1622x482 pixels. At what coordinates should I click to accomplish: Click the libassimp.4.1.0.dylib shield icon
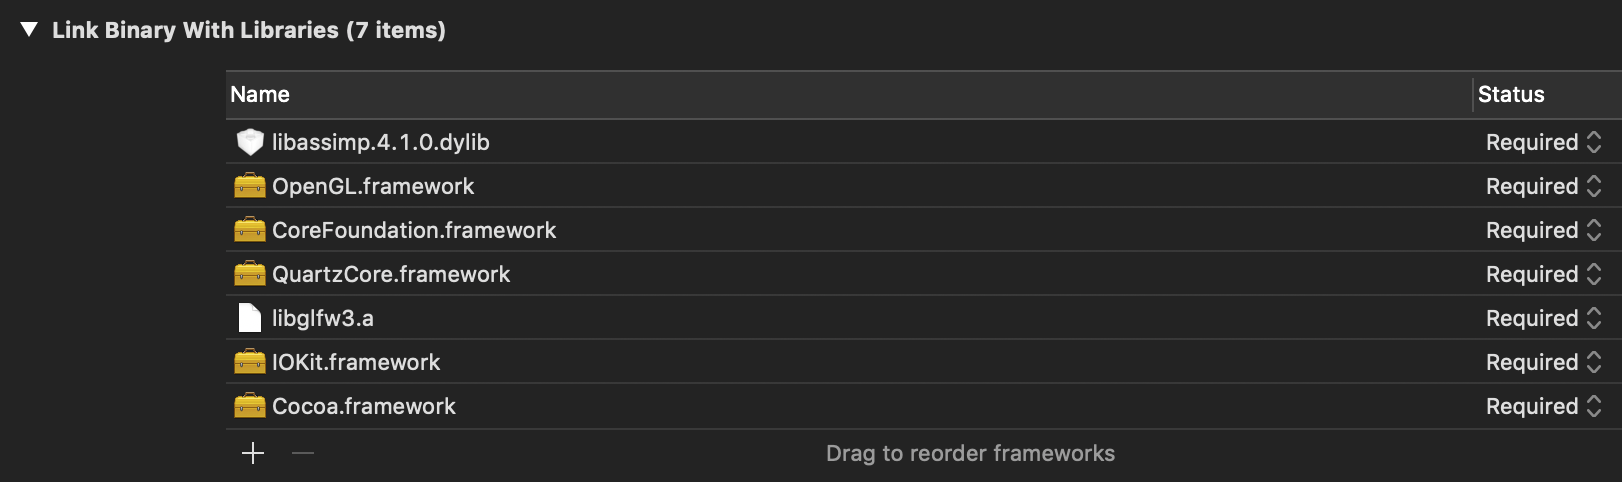pyautogui.click(x=249, y=142)
